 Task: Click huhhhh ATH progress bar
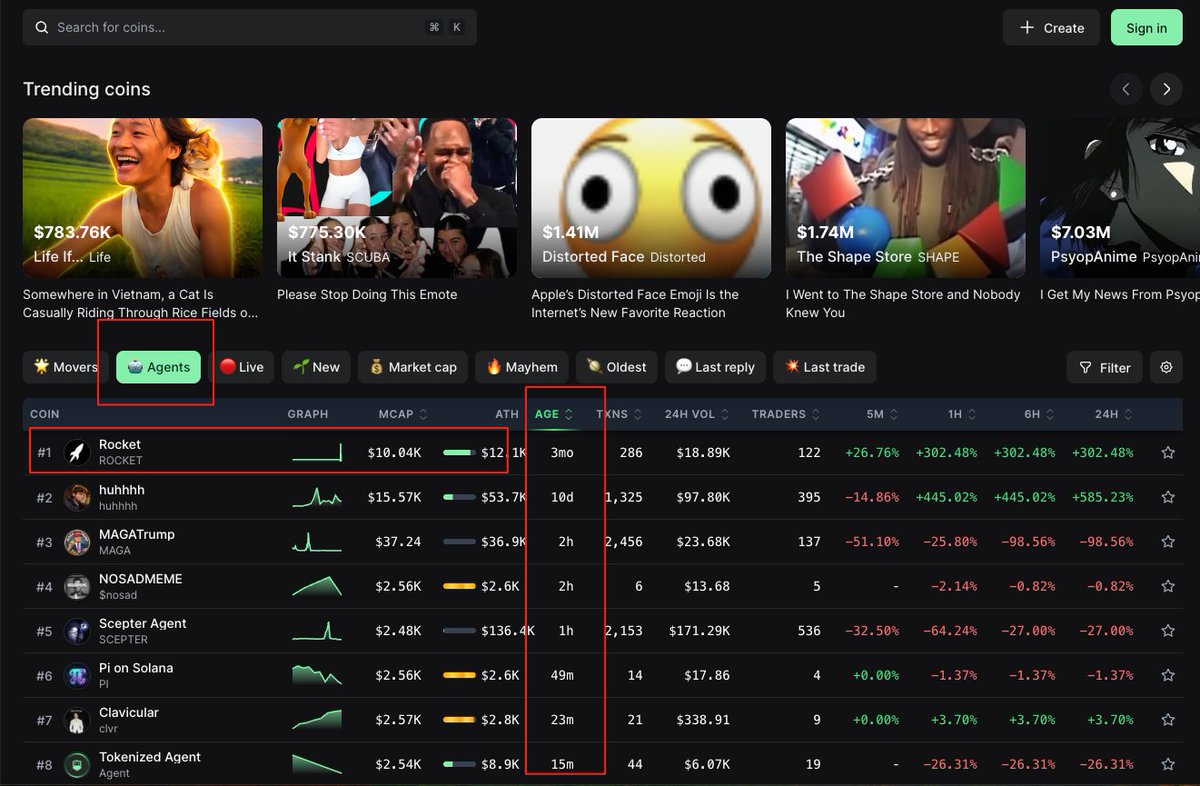(458, 497)
